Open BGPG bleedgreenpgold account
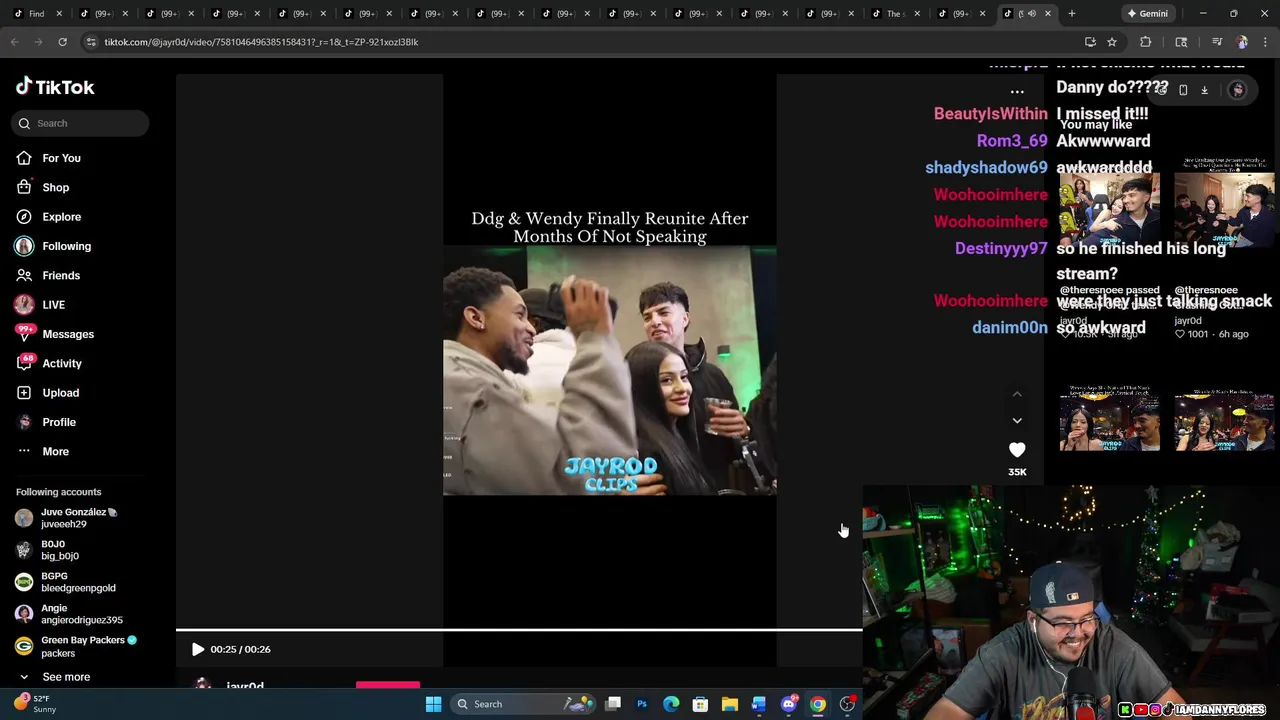The image size is (1280, 720). point(66,582)
